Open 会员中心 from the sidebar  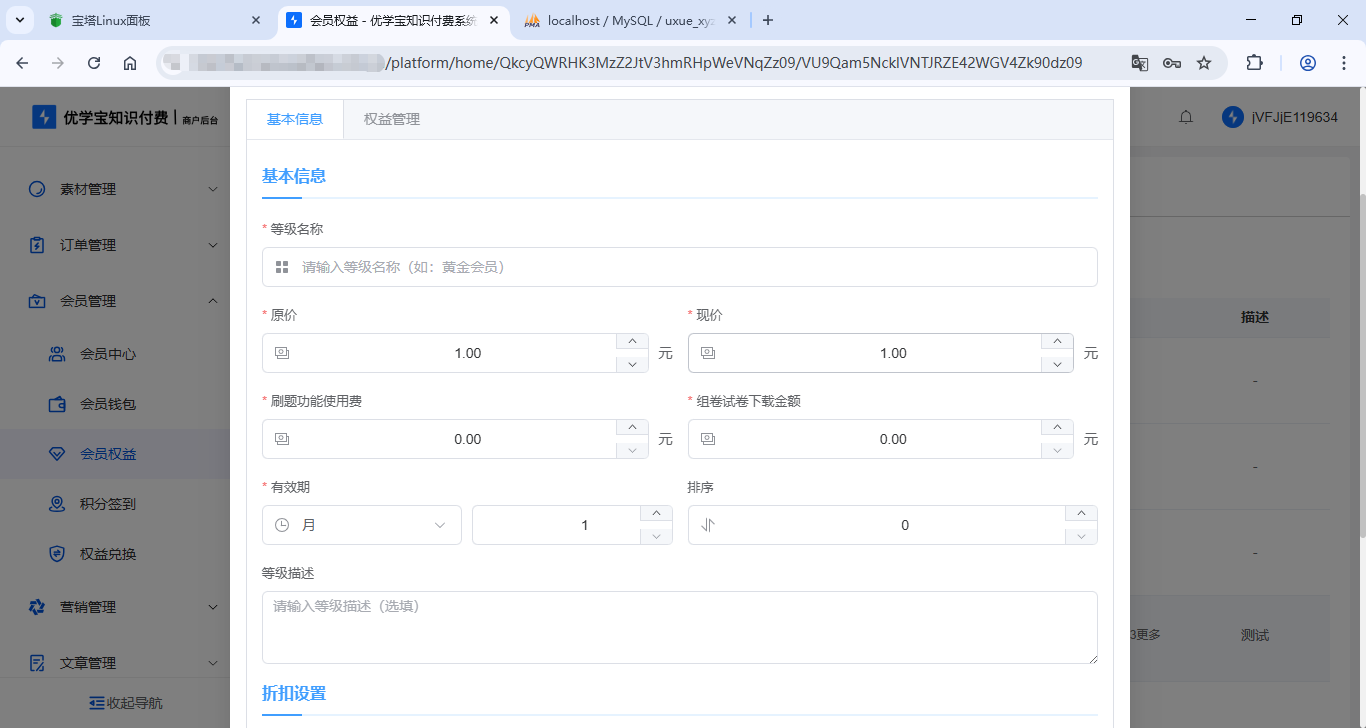tap(107, 354)
